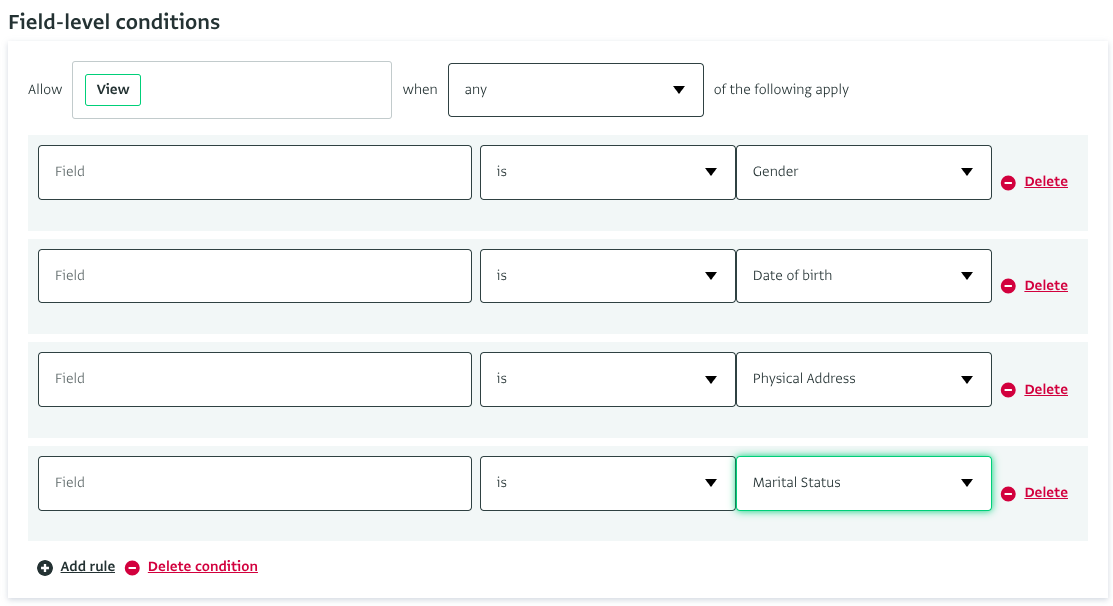Open the Marital Status value dropdown
Viewport: 1113px width, 606px height.
tap(863, 483)
